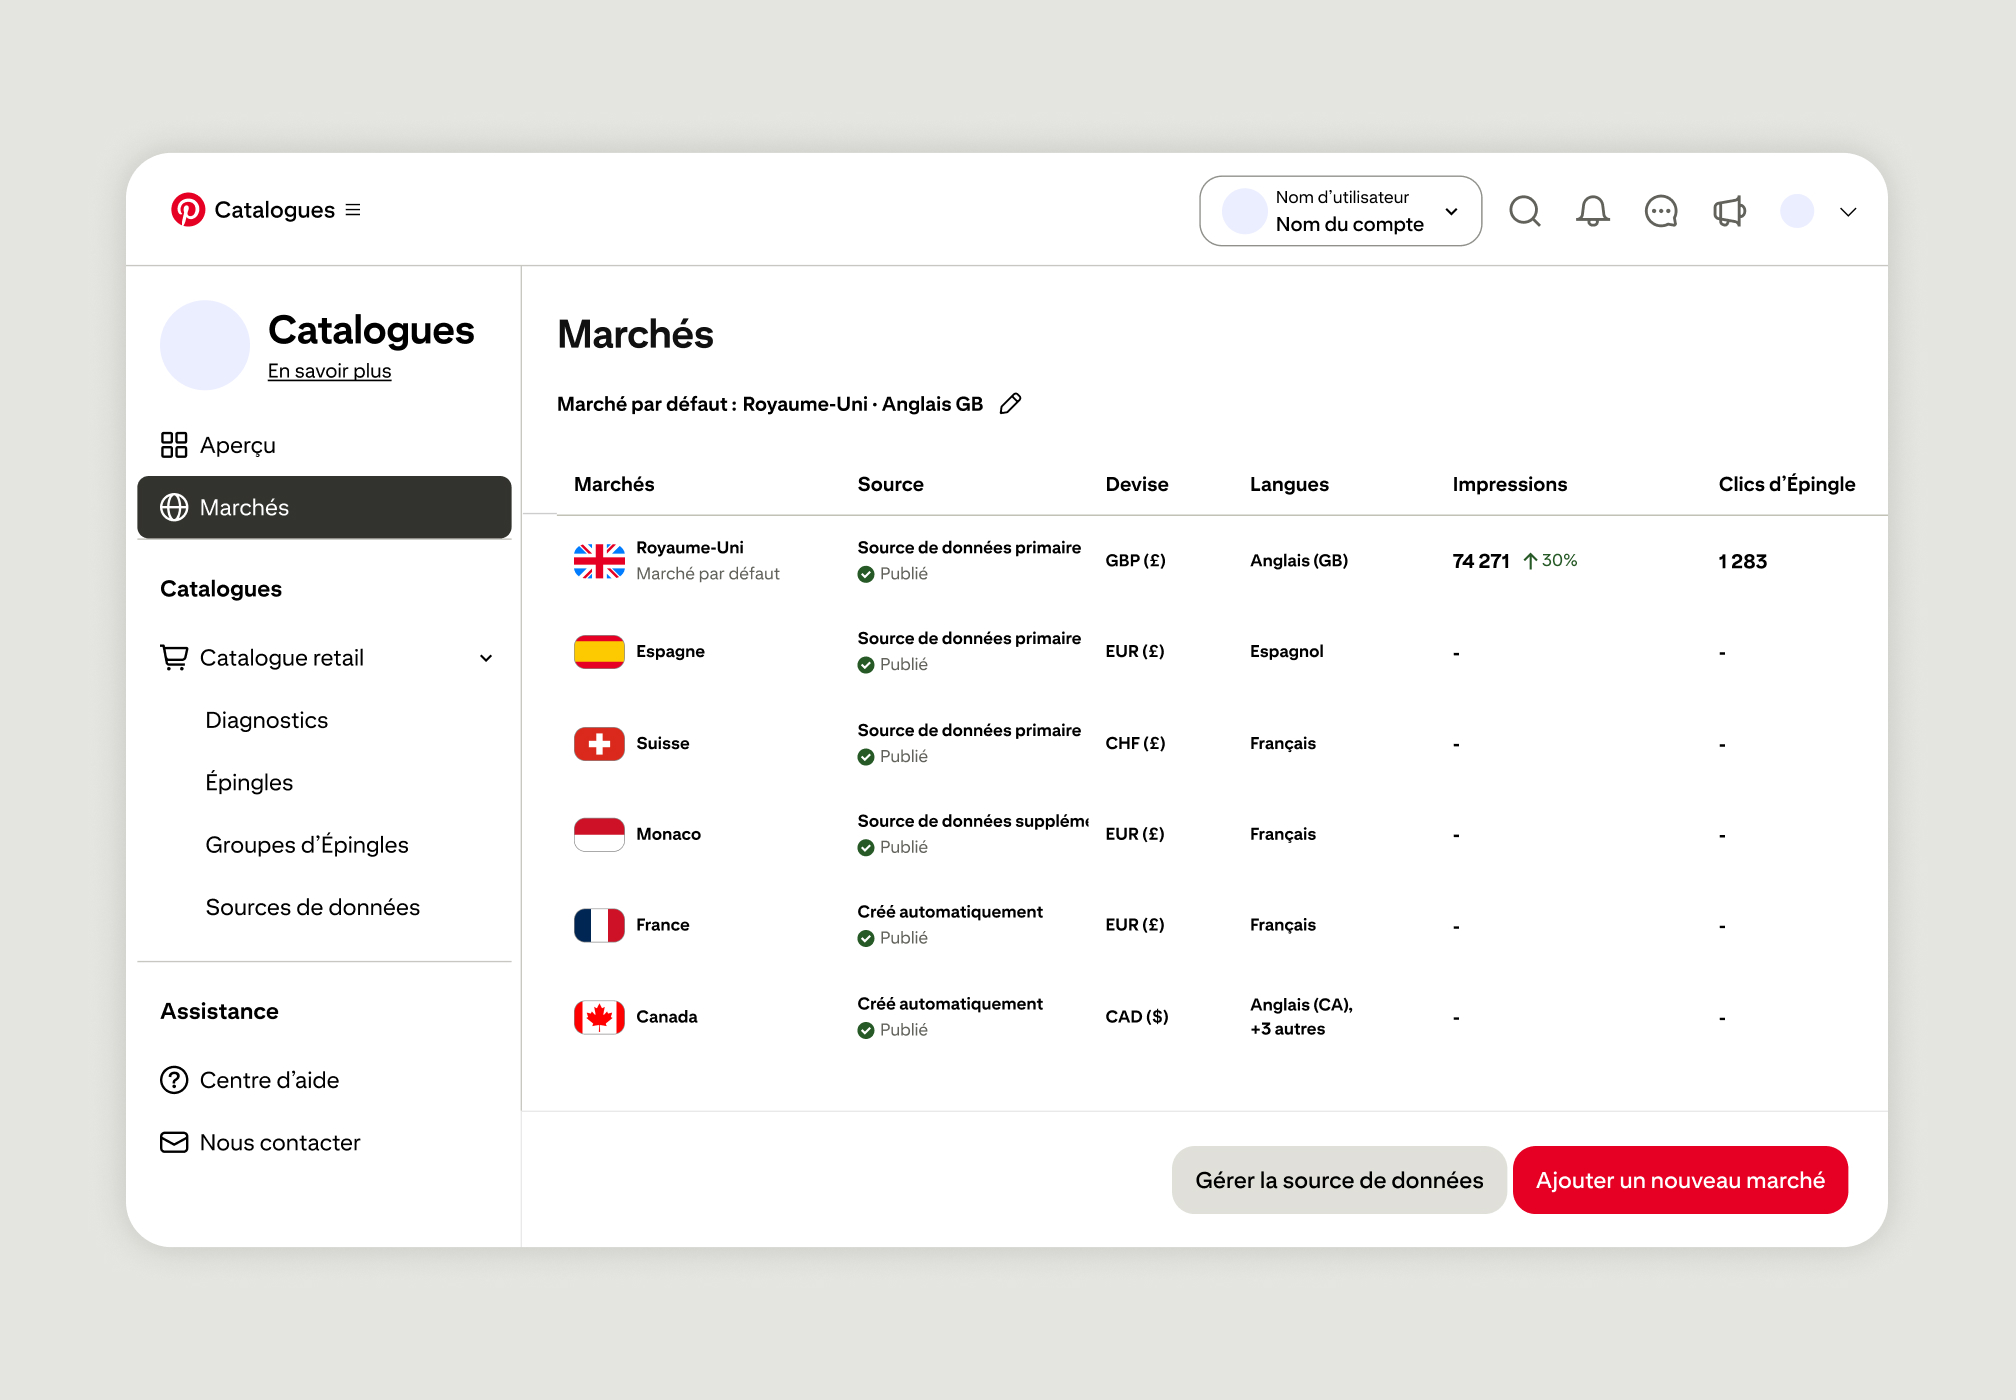The height and width of the screenshot is (1400, 2016).
Task: Click Publié check icon for France
Action: click(x=866, y=939)
